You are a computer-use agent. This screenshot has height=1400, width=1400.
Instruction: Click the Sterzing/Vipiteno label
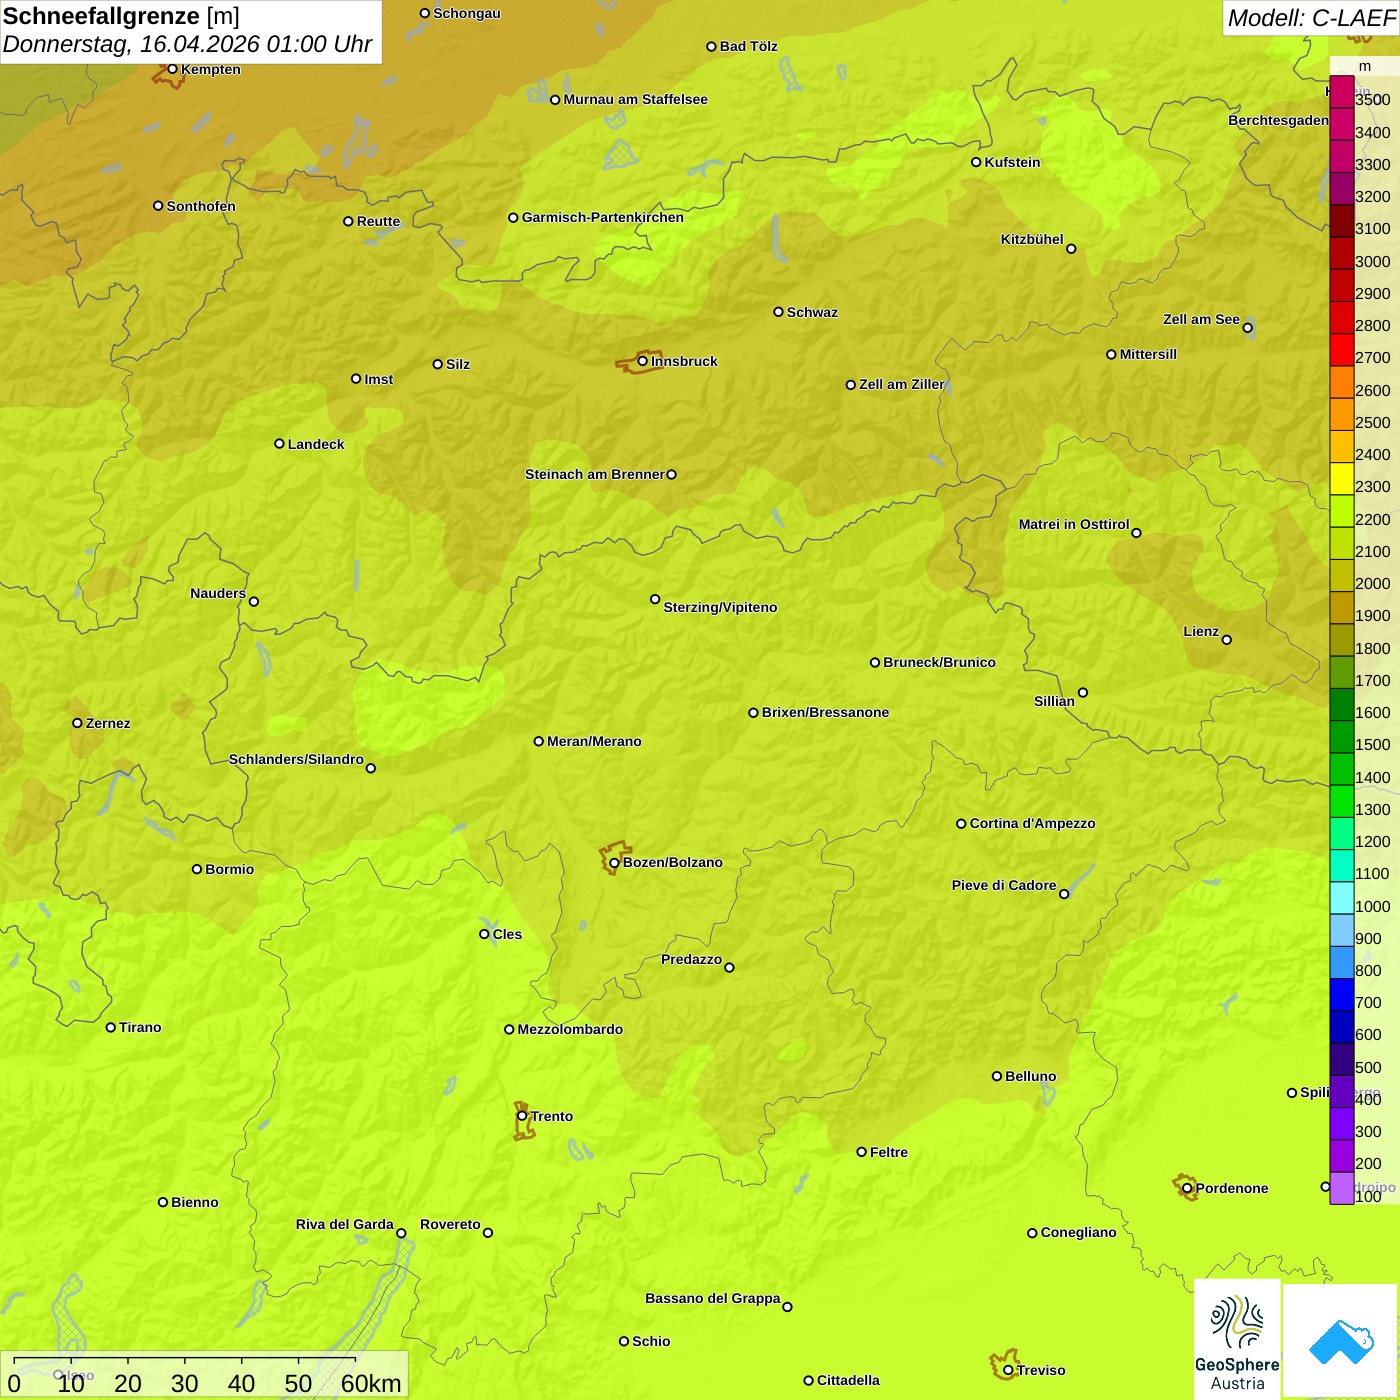click(720, 607)
